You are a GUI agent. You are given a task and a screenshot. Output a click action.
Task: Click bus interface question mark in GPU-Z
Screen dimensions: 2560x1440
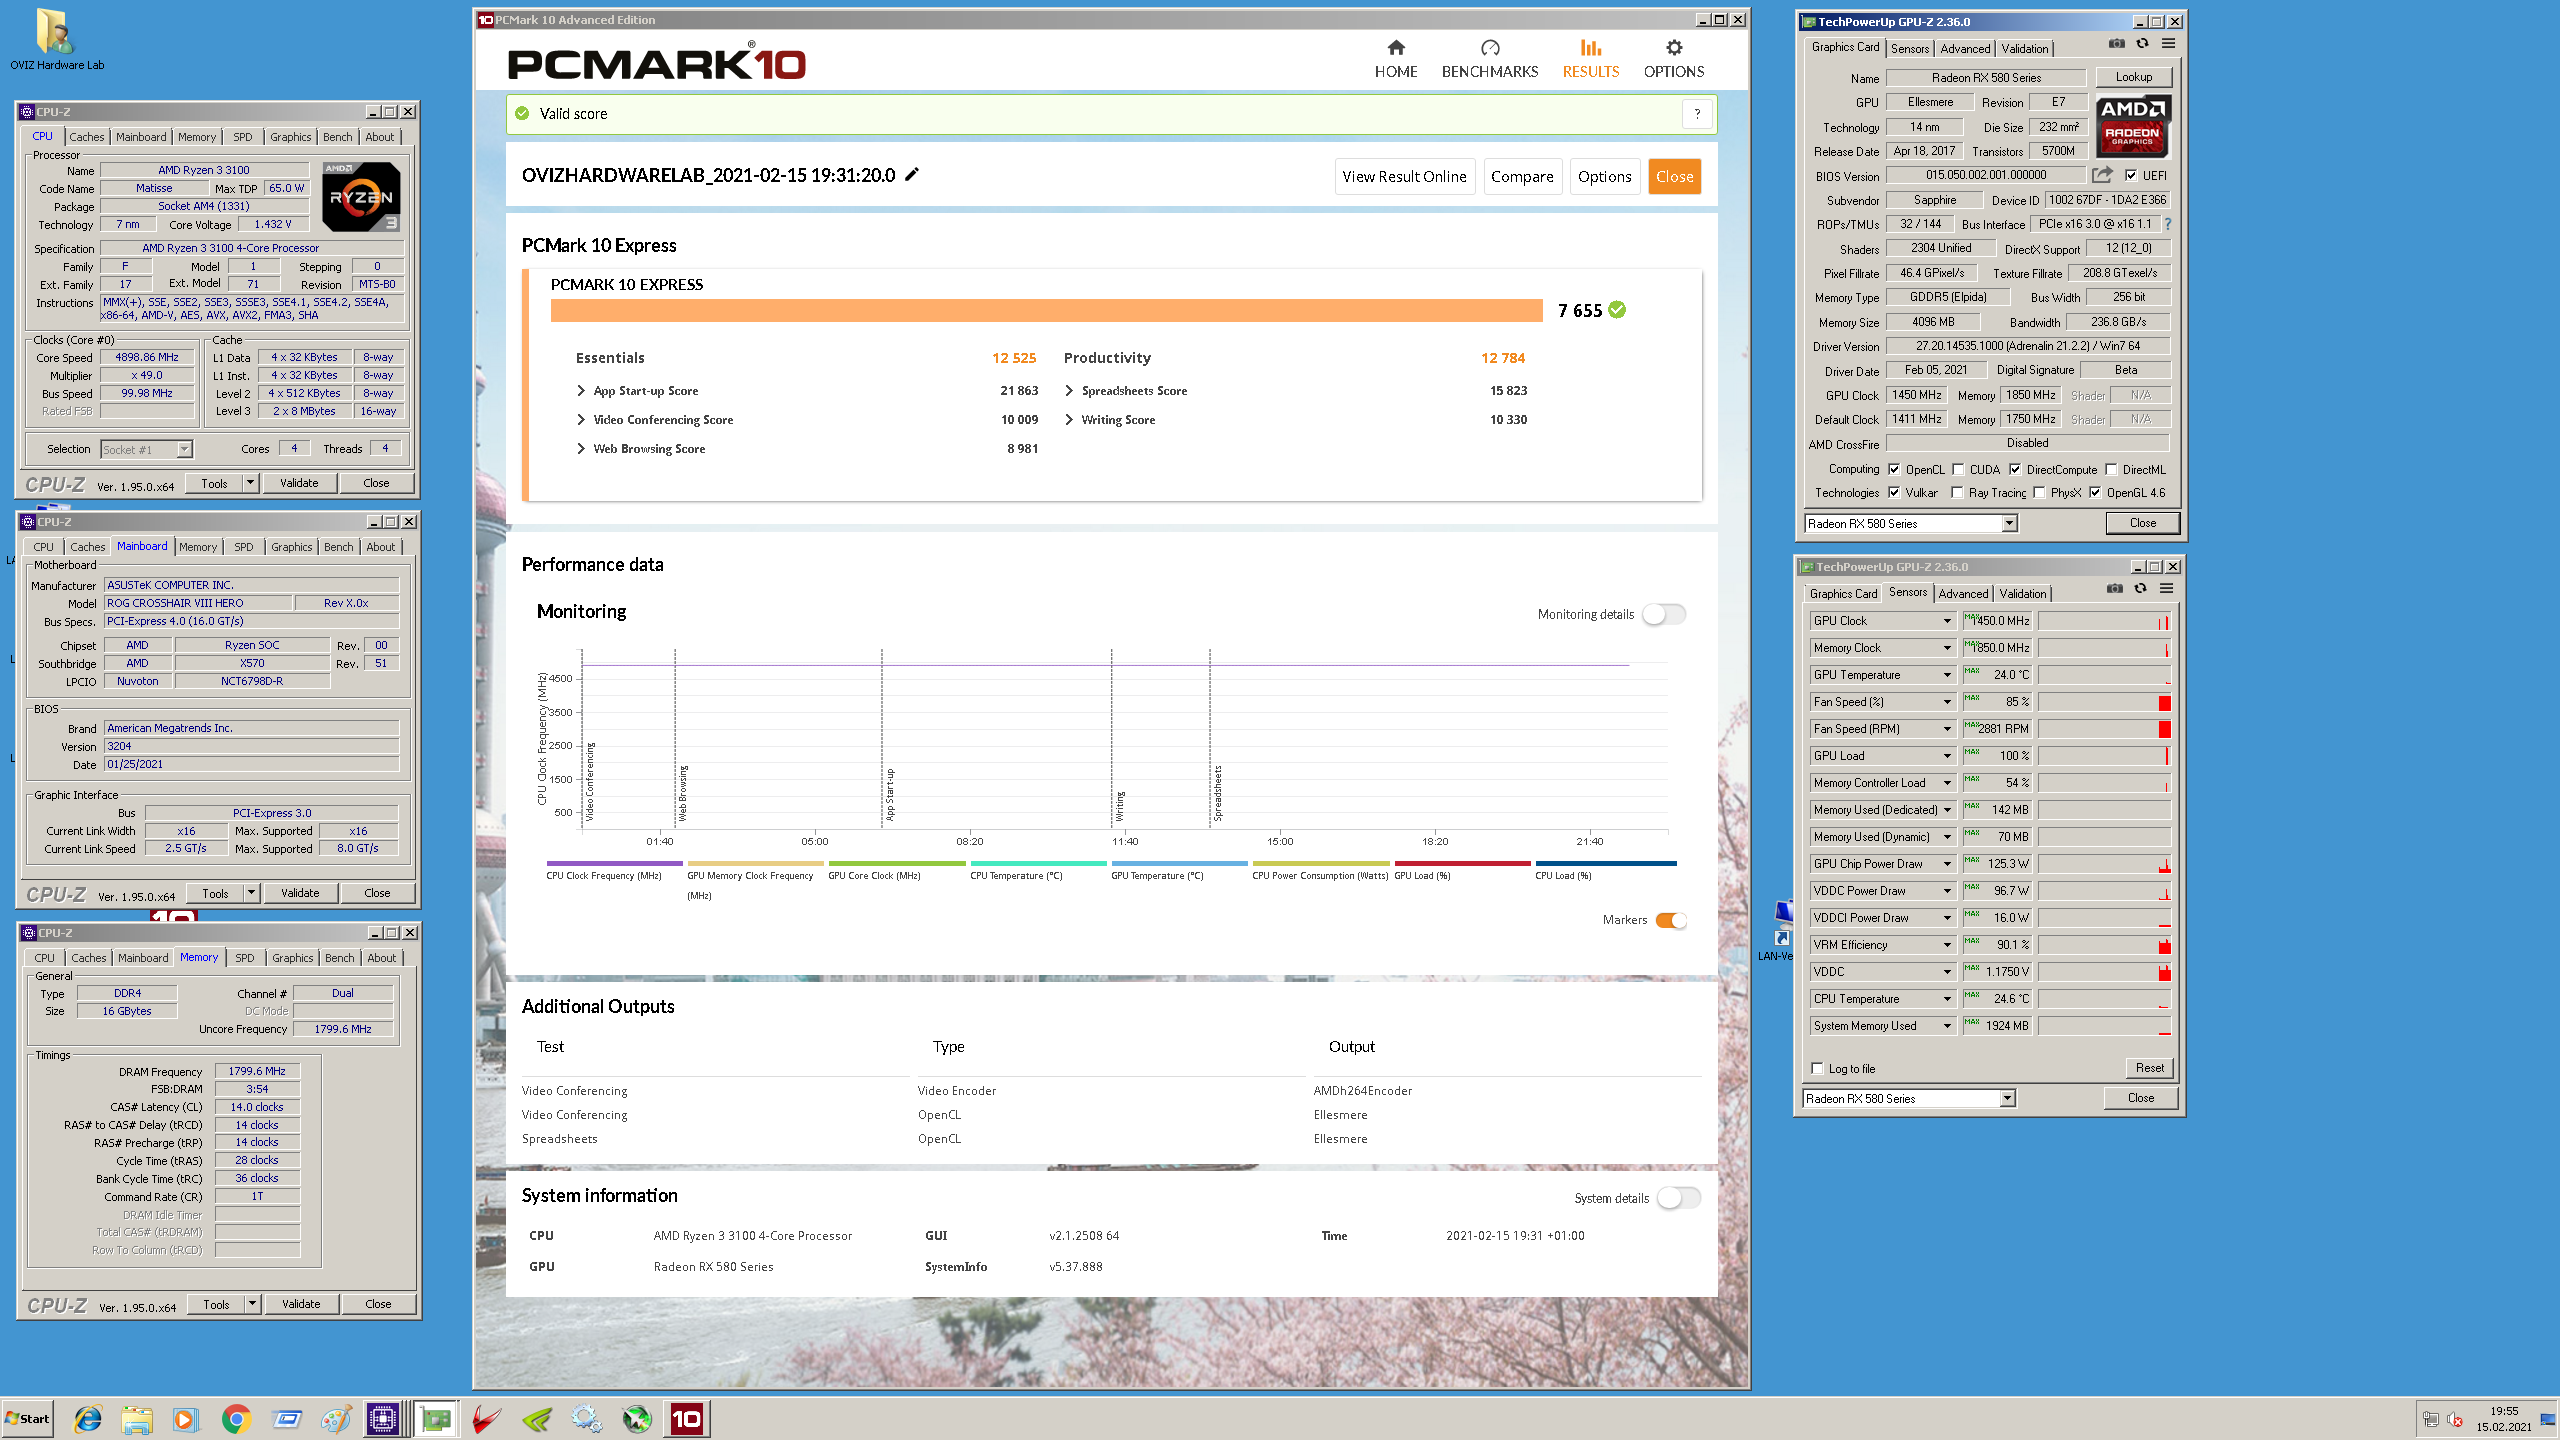(x=2168, y=224)
